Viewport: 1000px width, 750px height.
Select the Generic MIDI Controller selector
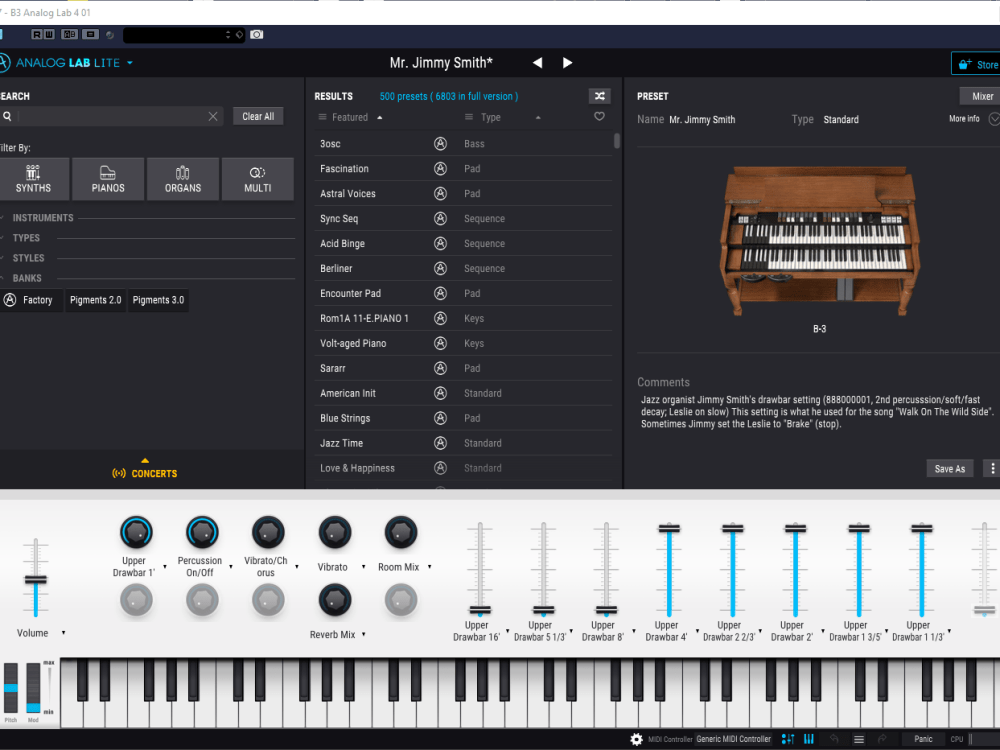733,739
